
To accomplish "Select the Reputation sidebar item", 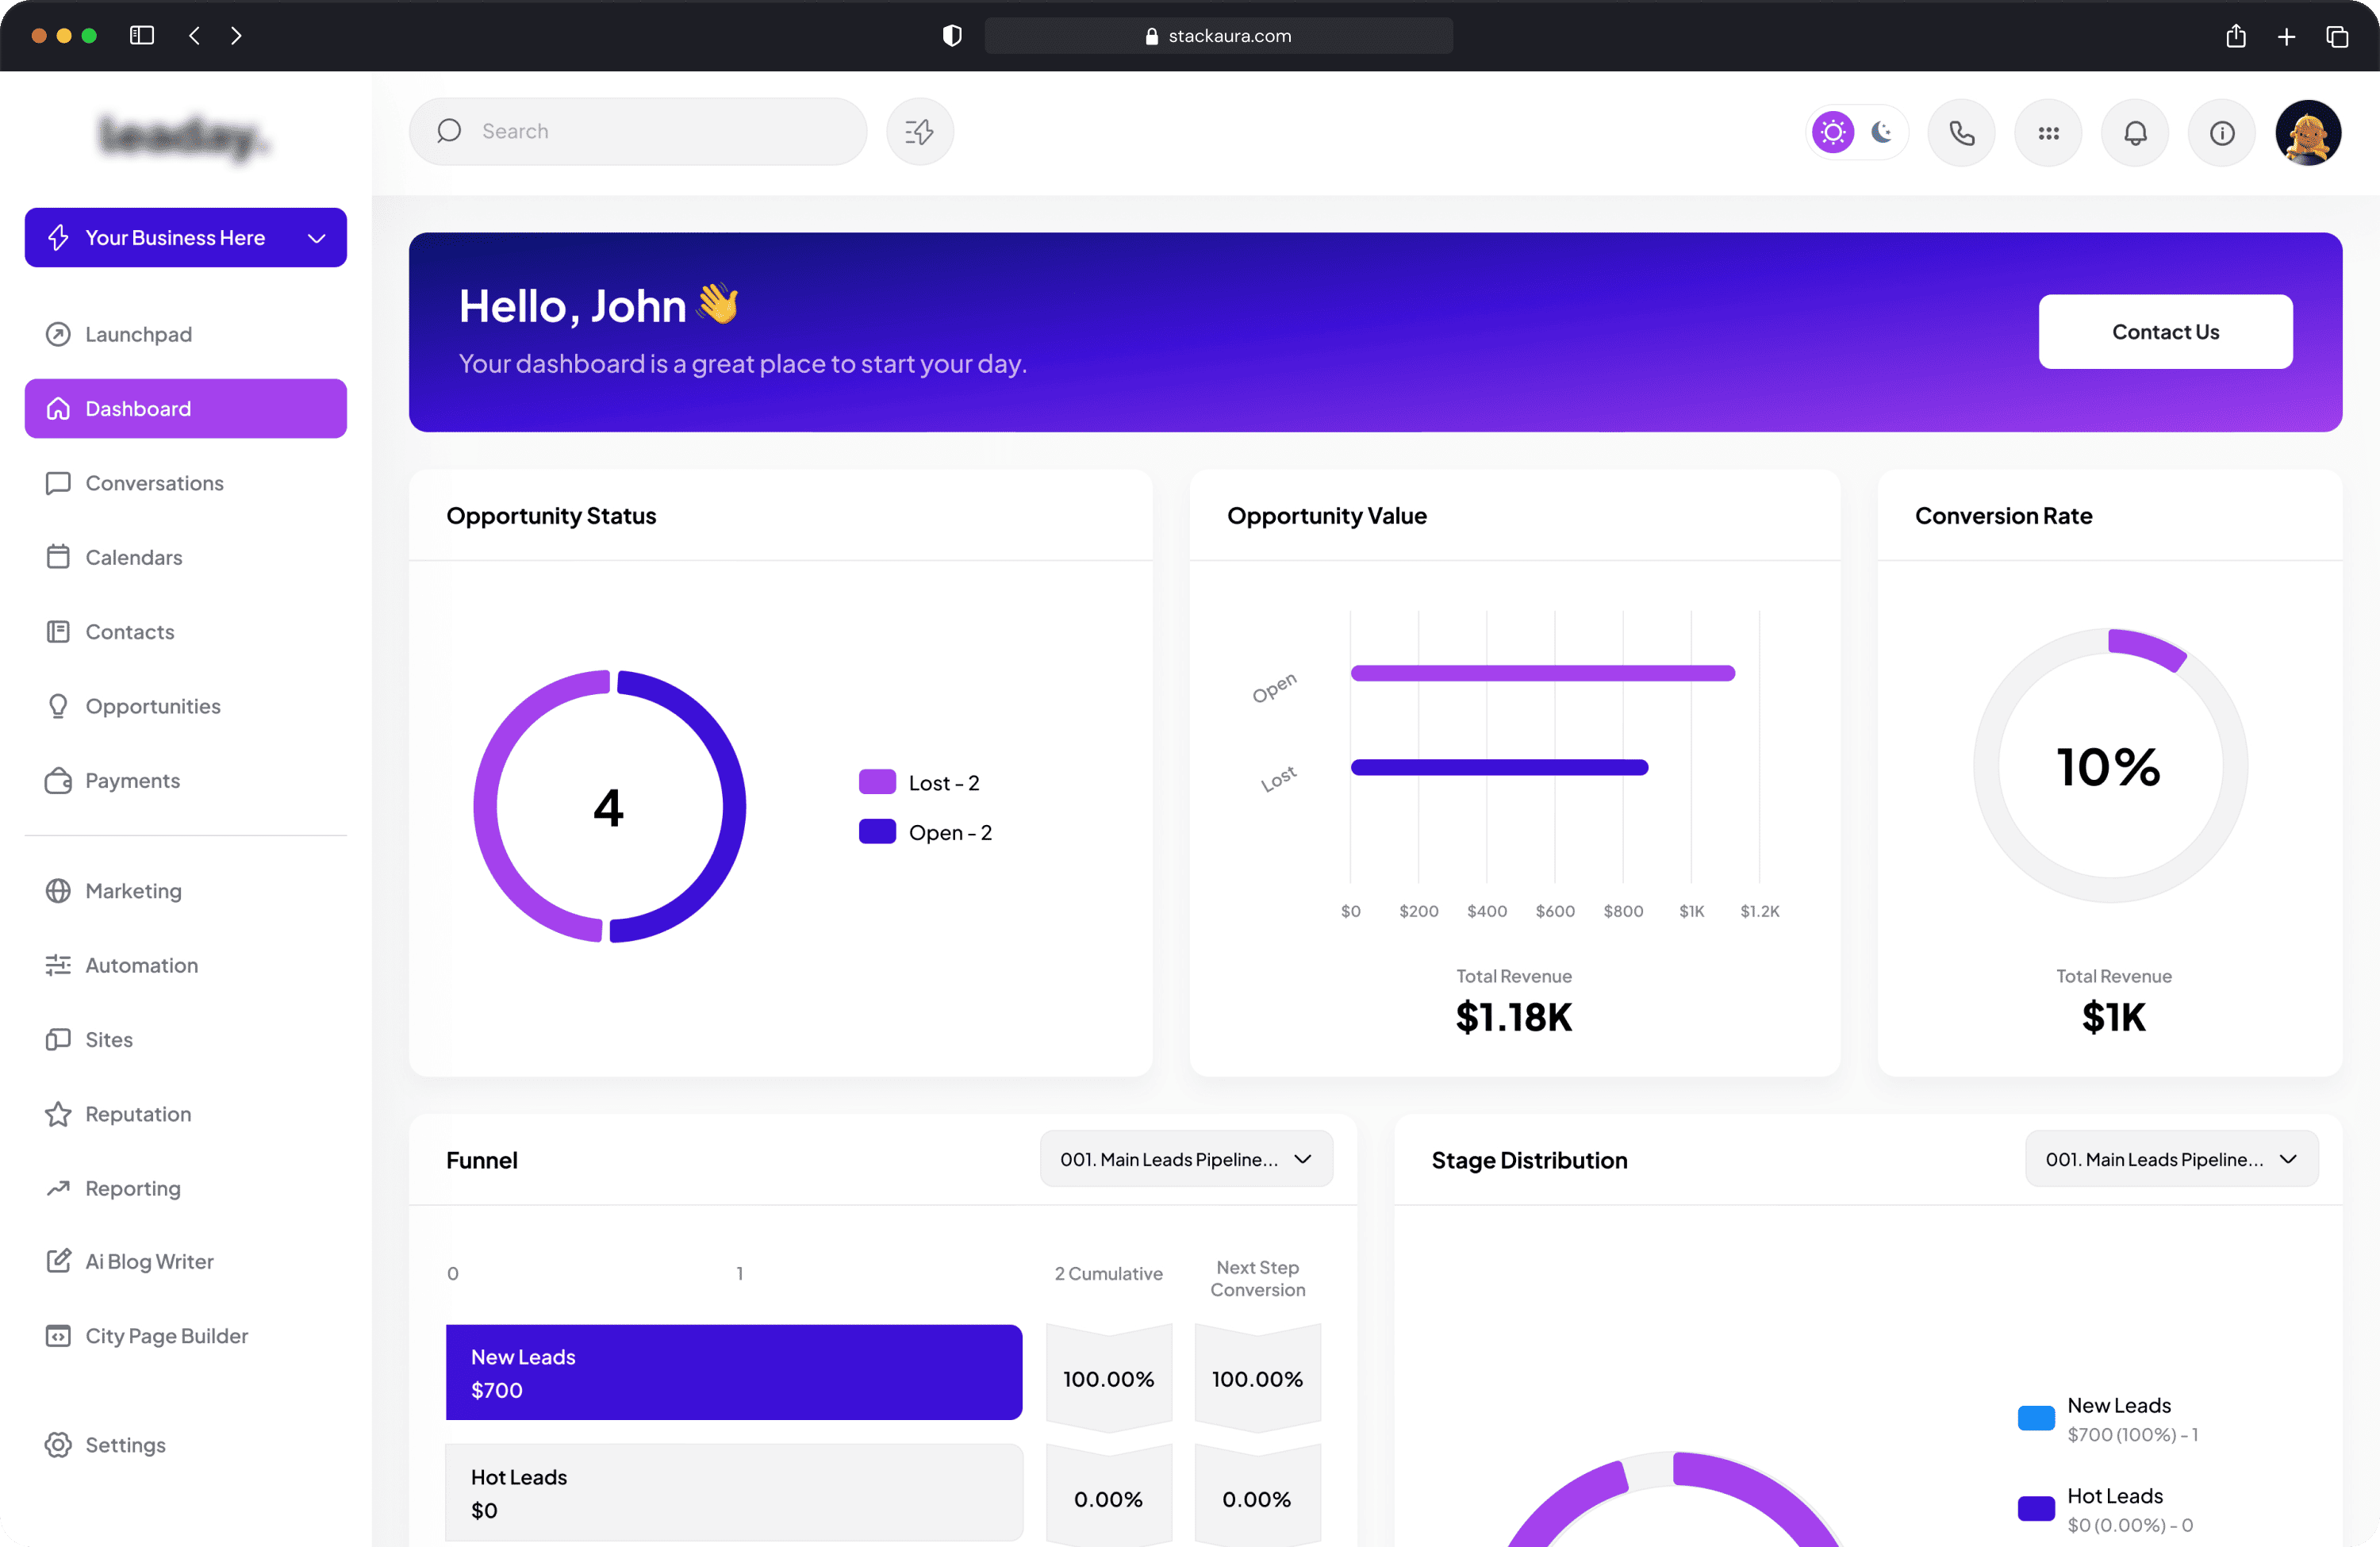I will click(x=138, y=1113).
